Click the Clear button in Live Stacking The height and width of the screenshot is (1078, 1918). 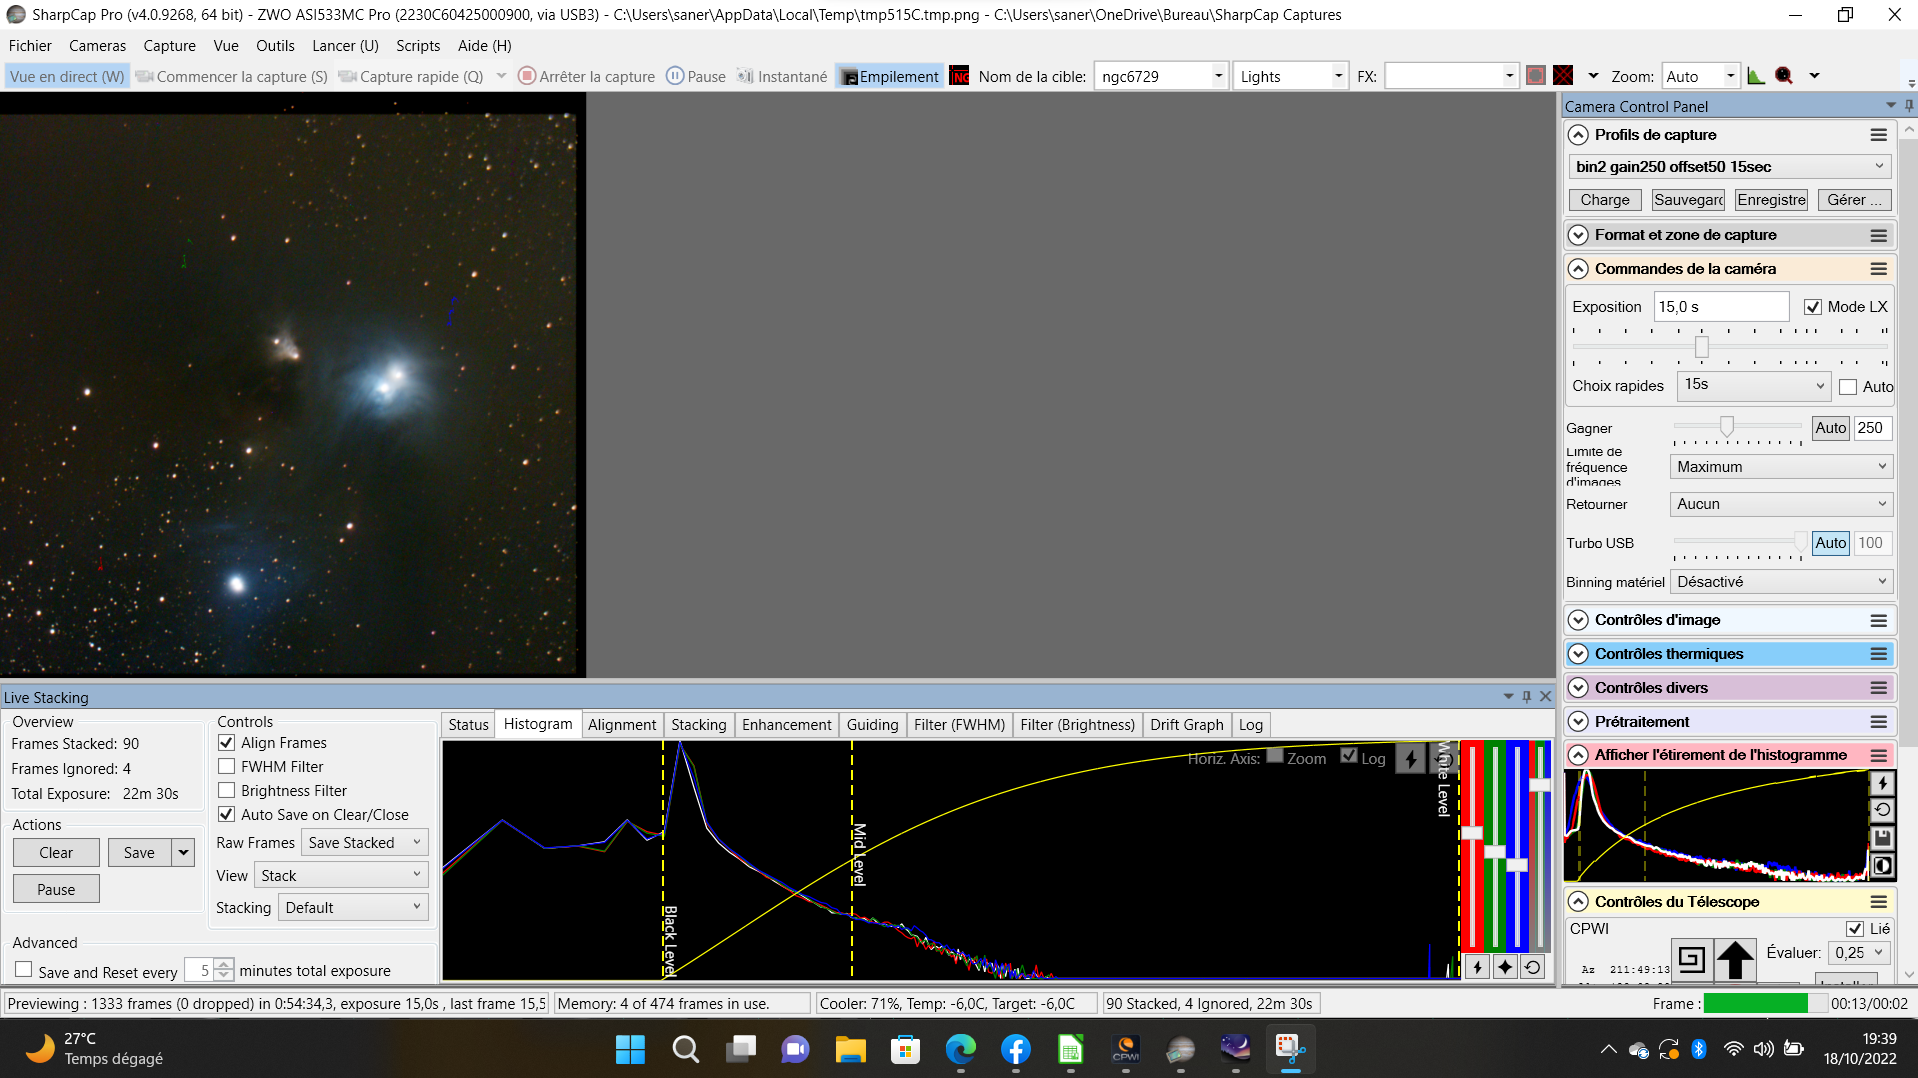point(56,853)
